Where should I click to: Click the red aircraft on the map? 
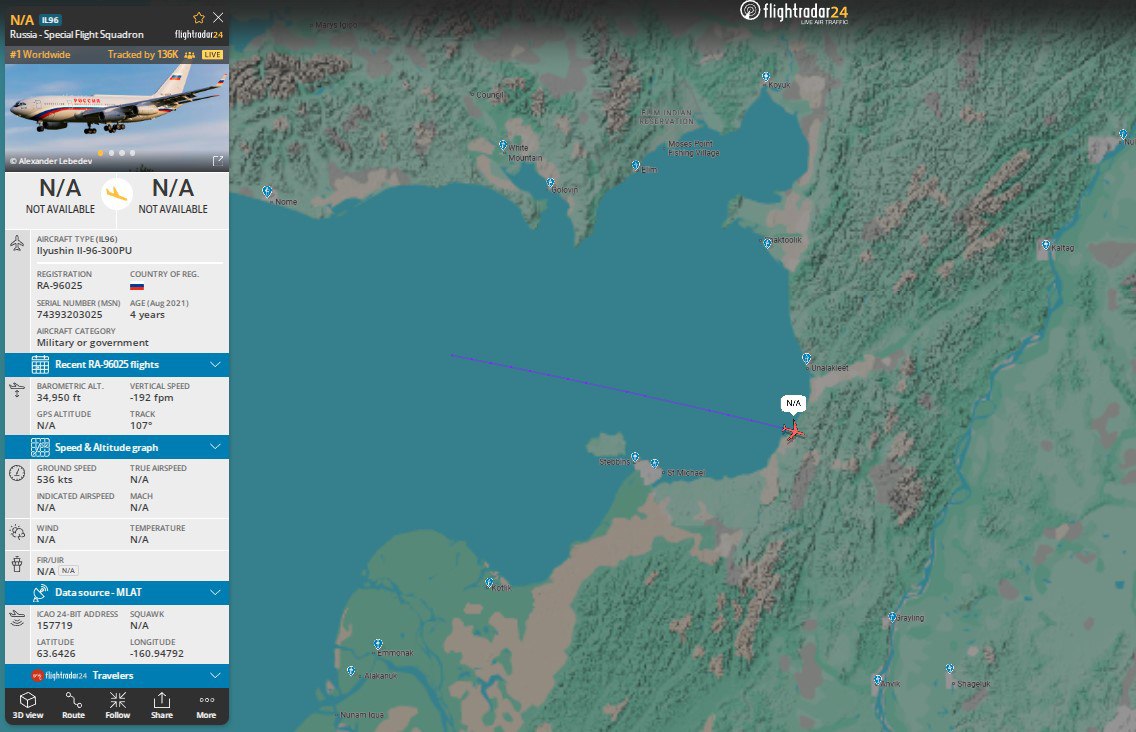click(x=794, y=431)
